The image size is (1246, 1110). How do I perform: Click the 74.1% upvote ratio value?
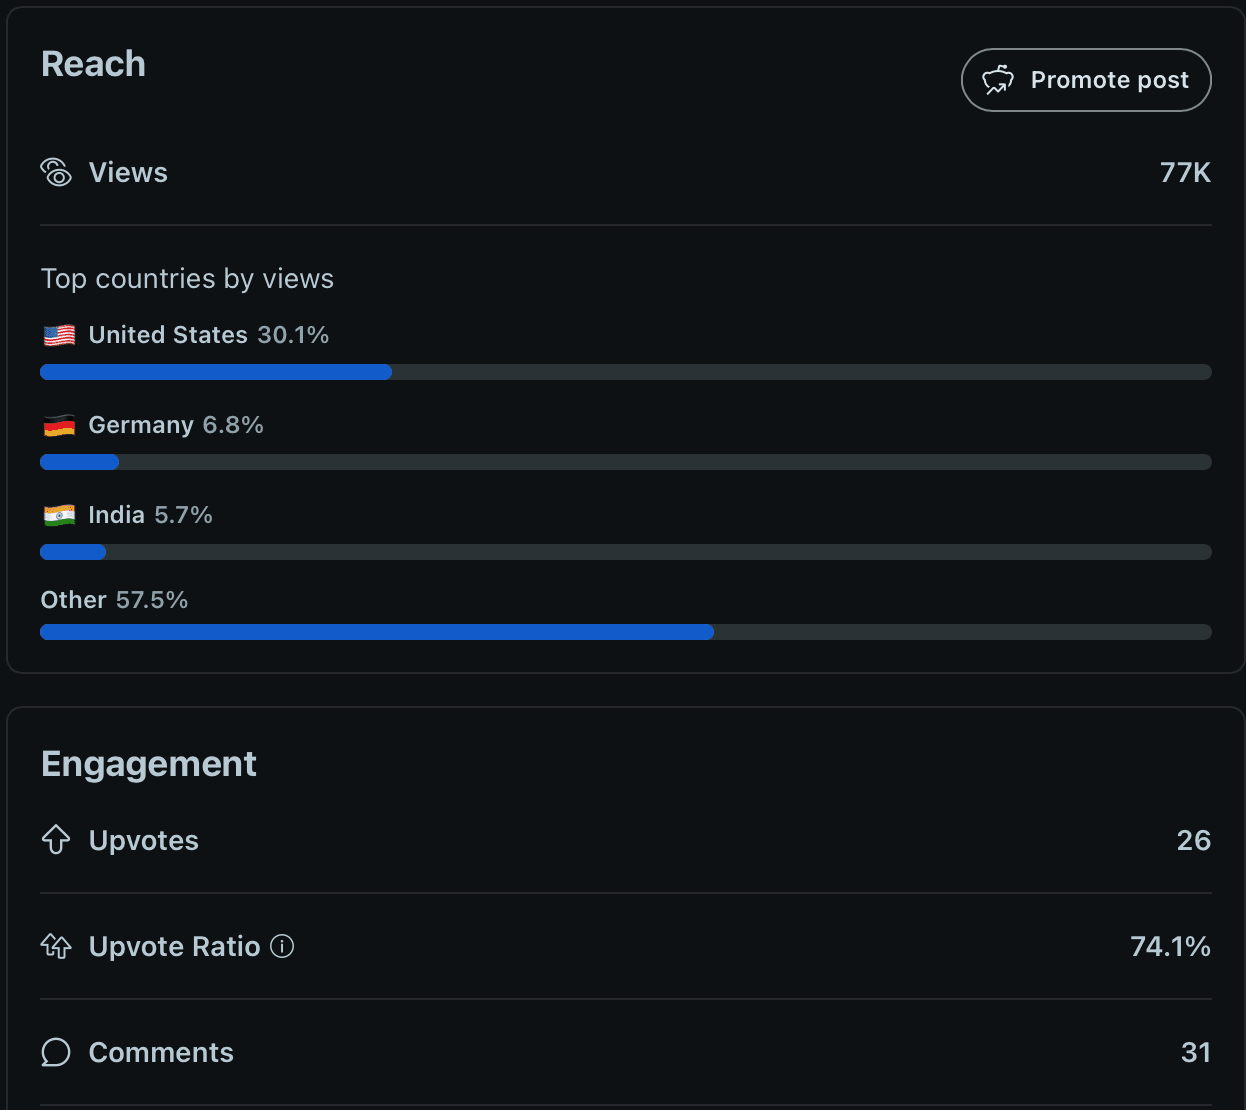(1170, 946)
